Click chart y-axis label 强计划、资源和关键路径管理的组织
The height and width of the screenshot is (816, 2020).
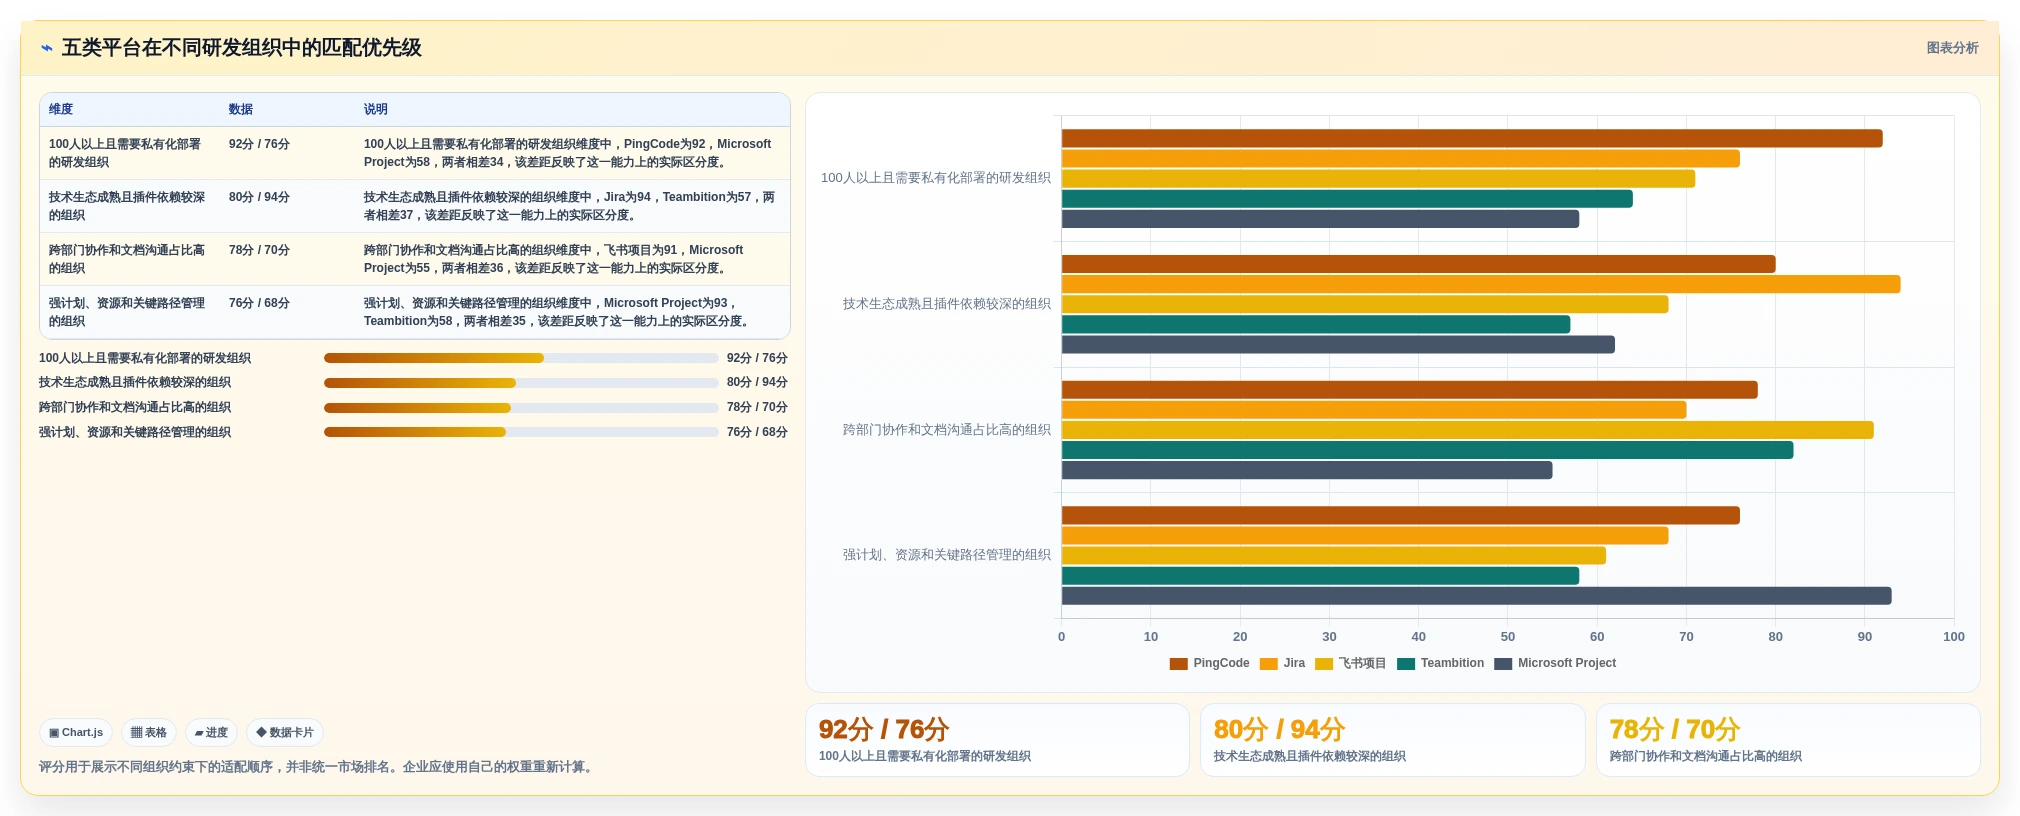point(946,555)
